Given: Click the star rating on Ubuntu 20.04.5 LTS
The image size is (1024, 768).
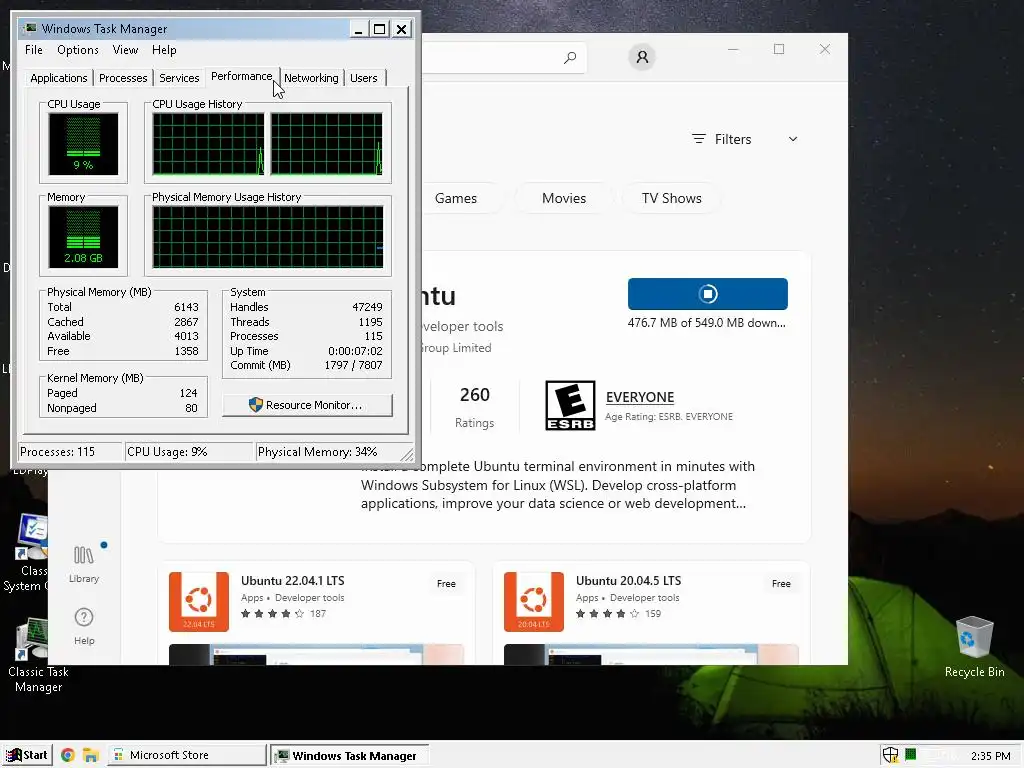Looking at the screenshot, I should point(607,614).
